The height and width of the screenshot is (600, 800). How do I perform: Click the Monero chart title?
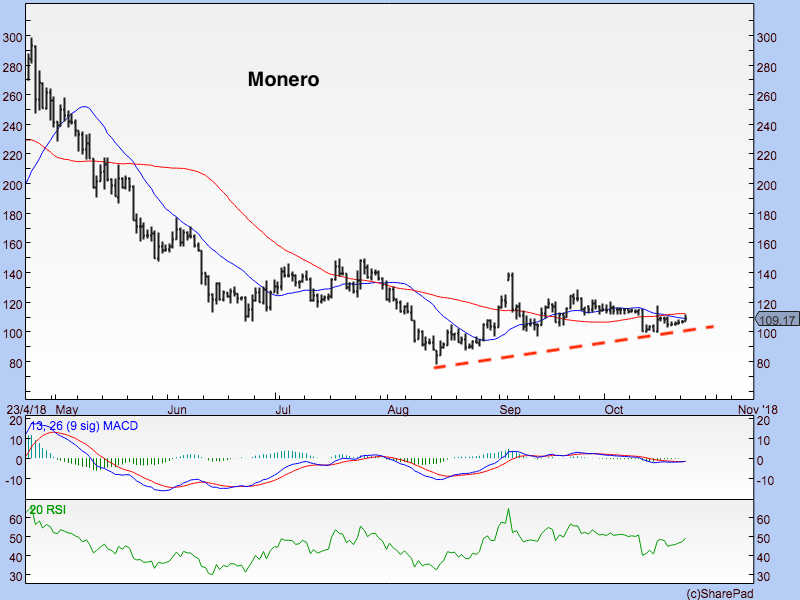tap(283, 79)
